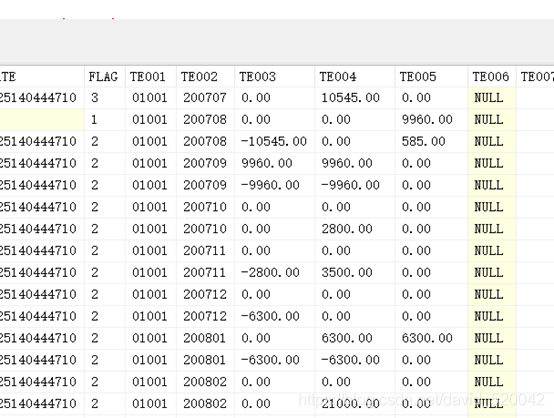This screenshot has width=554, height=418.
Task: Select the FLAG cell showing 1
Action: [x=105, y=120]
